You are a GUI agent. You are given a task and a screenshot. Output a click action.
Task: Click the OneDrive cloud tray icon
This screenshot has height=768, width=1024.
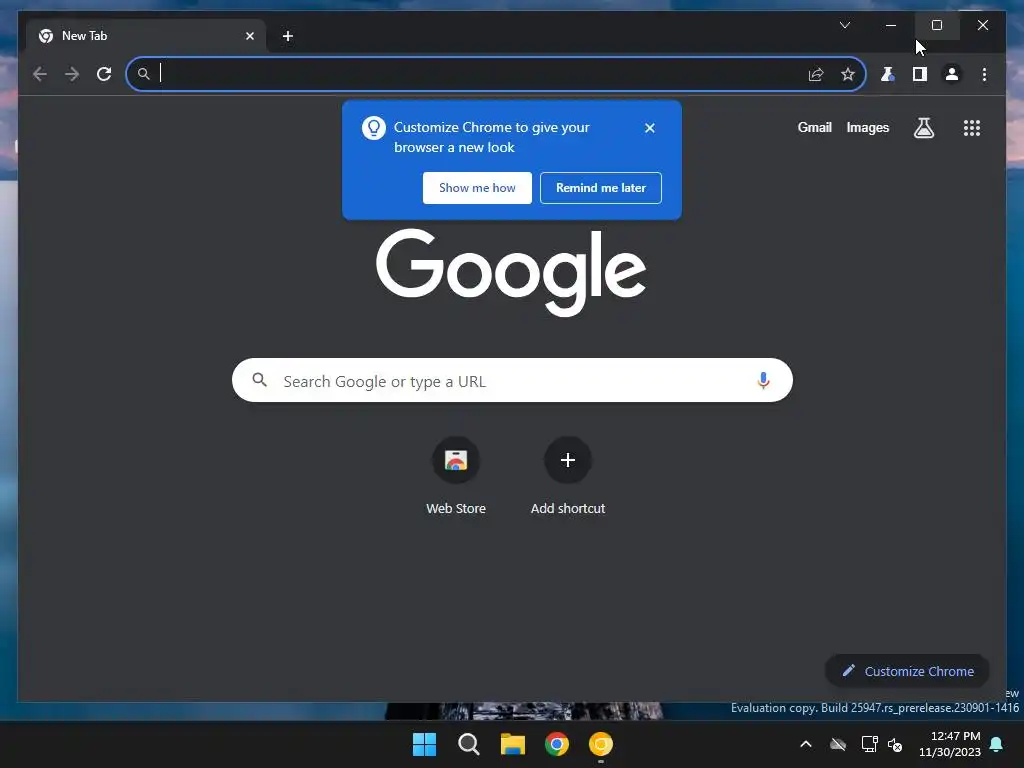coord(838,744)
